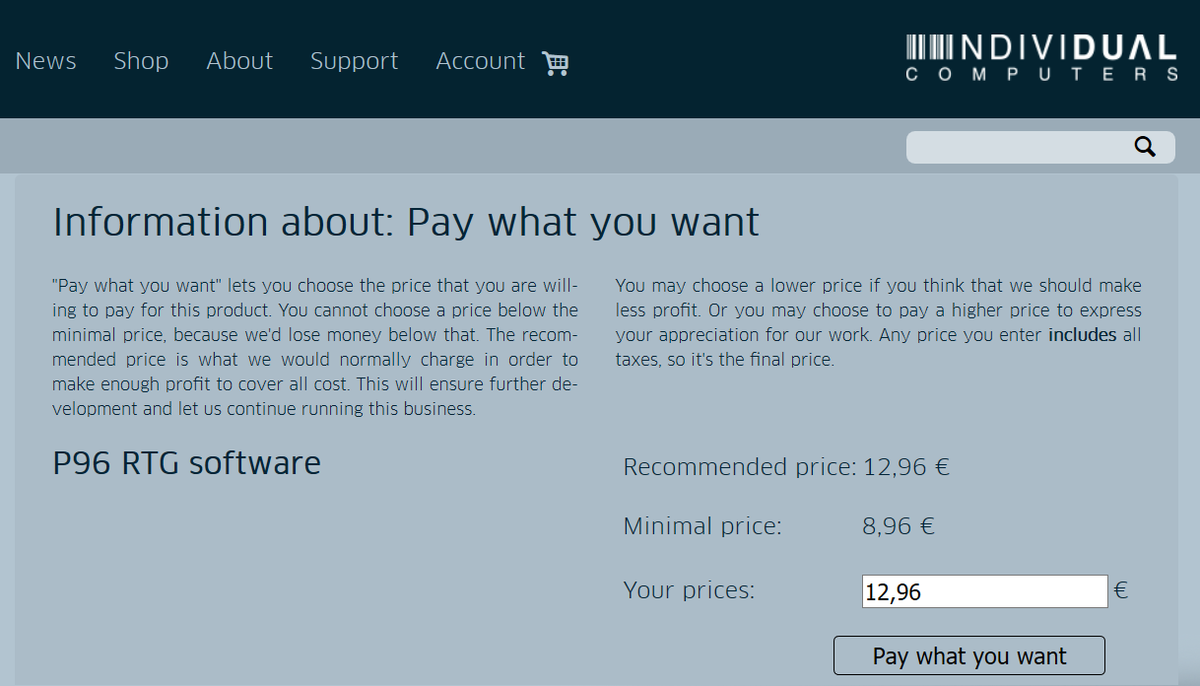Click the P96 RTG software title
The width and height of the screenshot is (1200, 686).
[186, 464]
